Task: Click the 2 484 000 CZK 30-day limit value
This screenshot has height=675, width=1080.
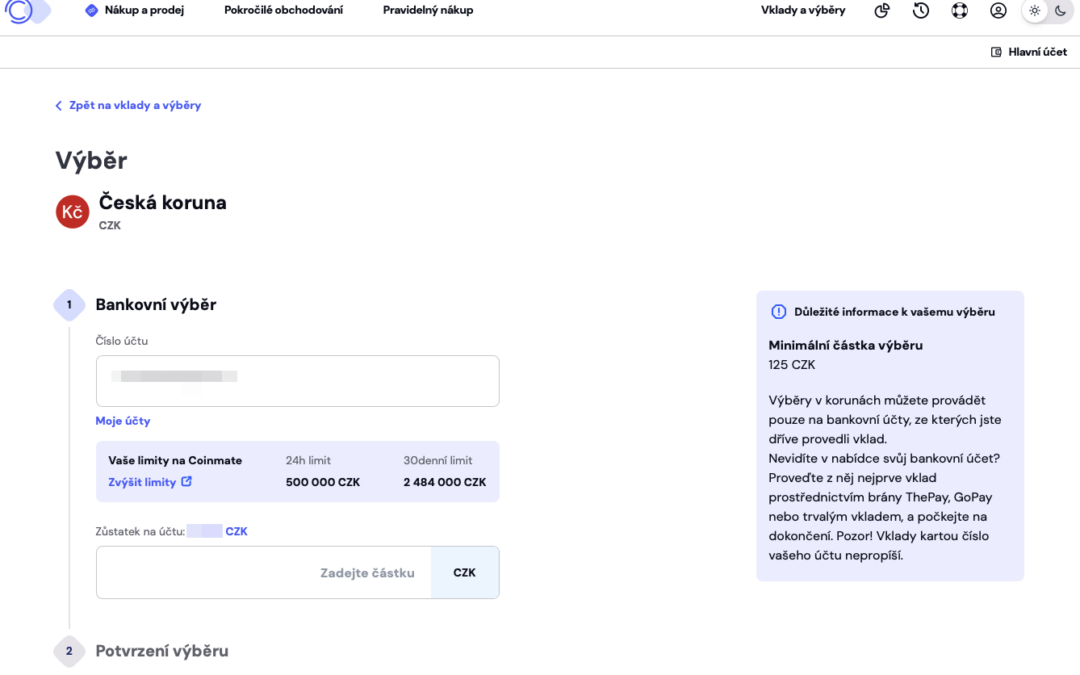Action: click(445, 482)
